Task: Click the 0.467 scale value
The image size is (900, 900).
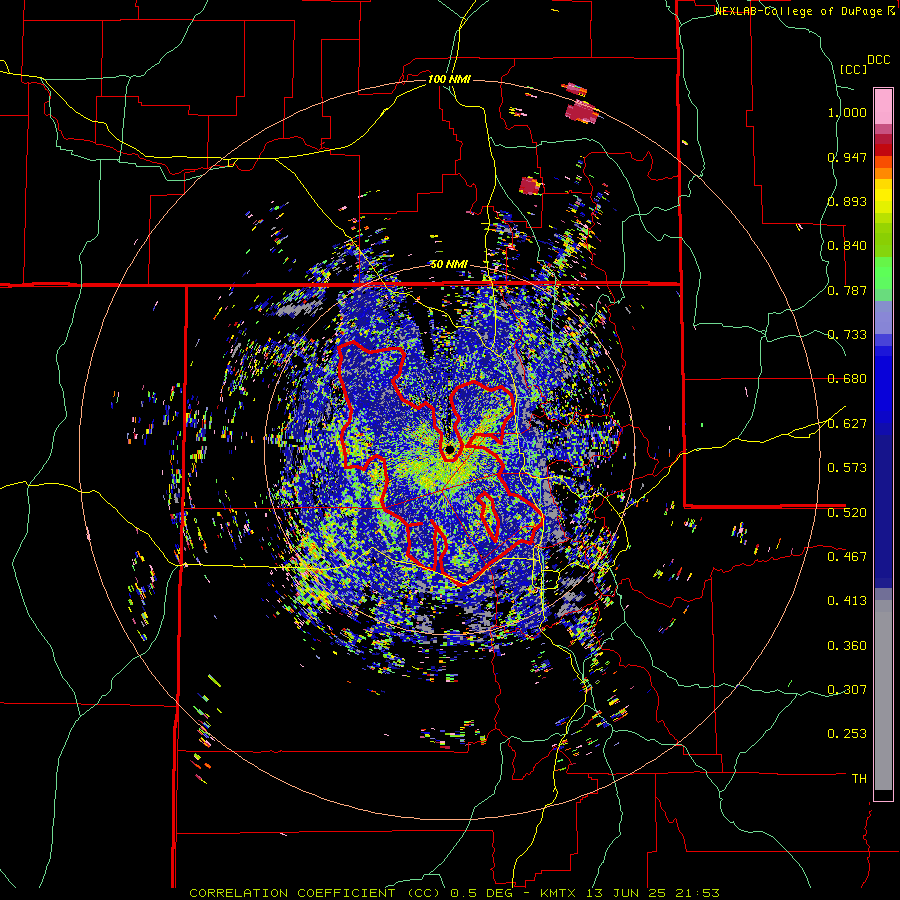Action: pyautogui.click(x=847, y=557)
